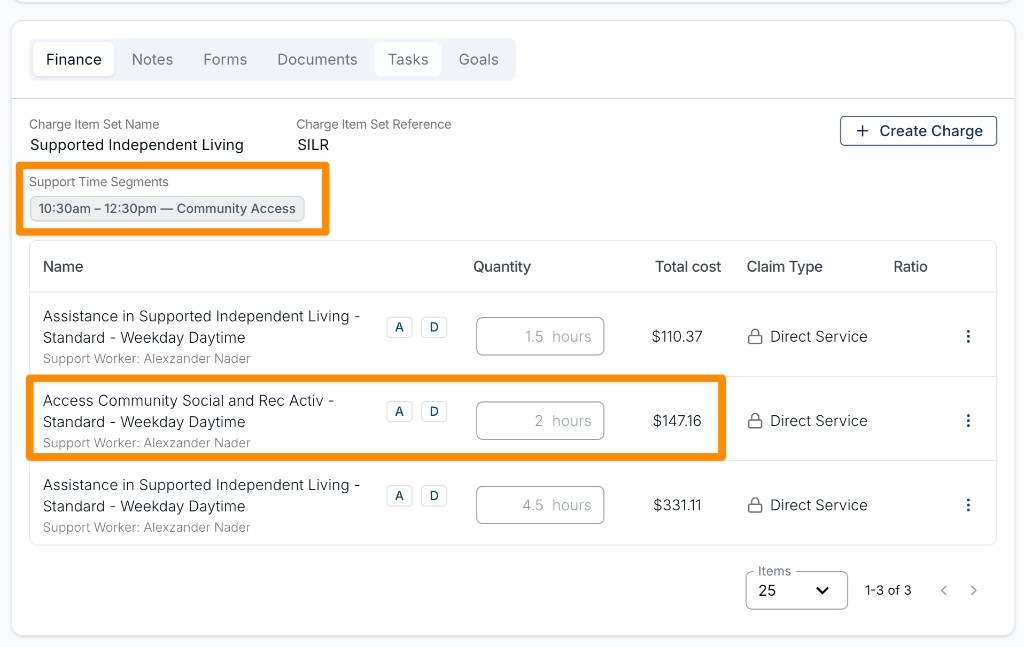1024x647 pixels.
Task: Click the plus icon in Create Charge
Action: [862, 131]
